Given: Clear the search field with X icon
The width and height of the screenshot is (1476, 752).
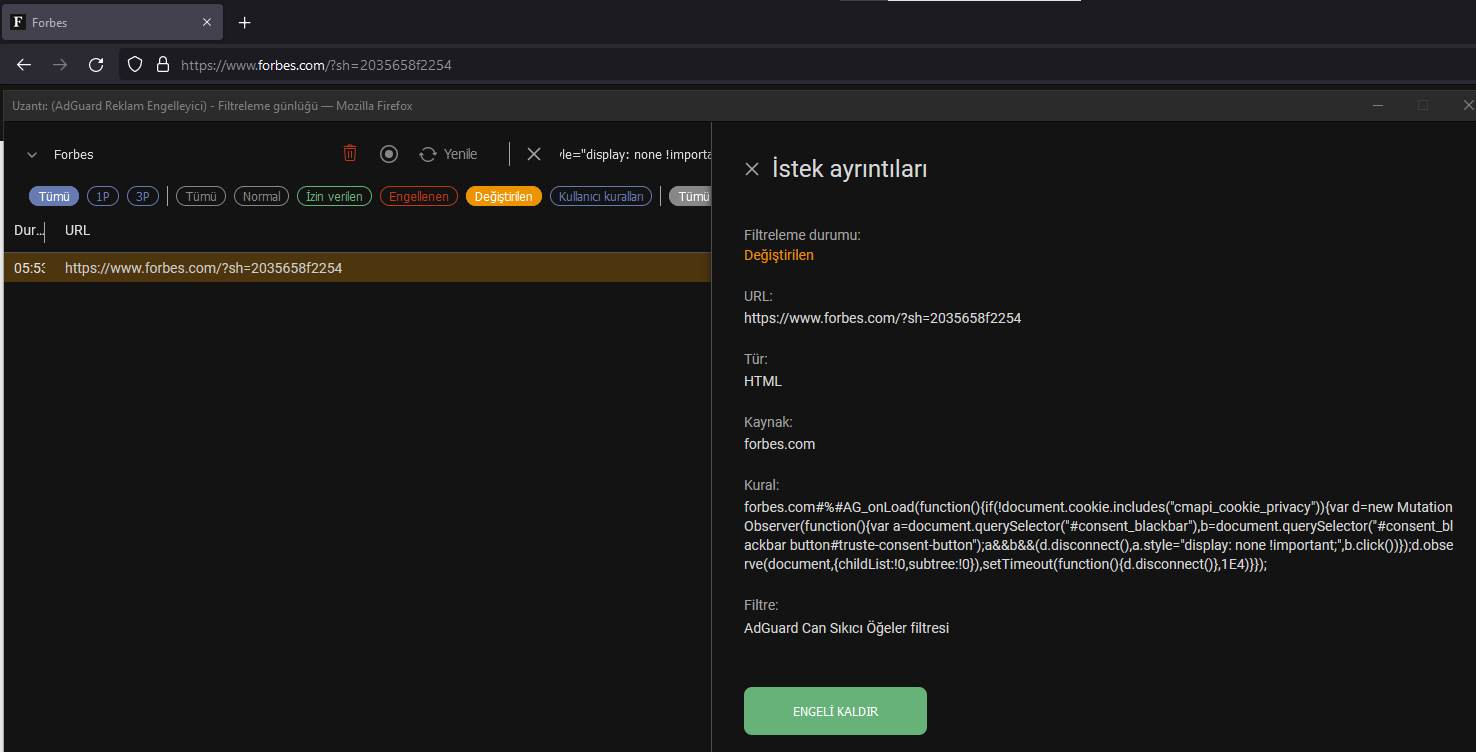Looking at the screenshot, I should point(533,153).
